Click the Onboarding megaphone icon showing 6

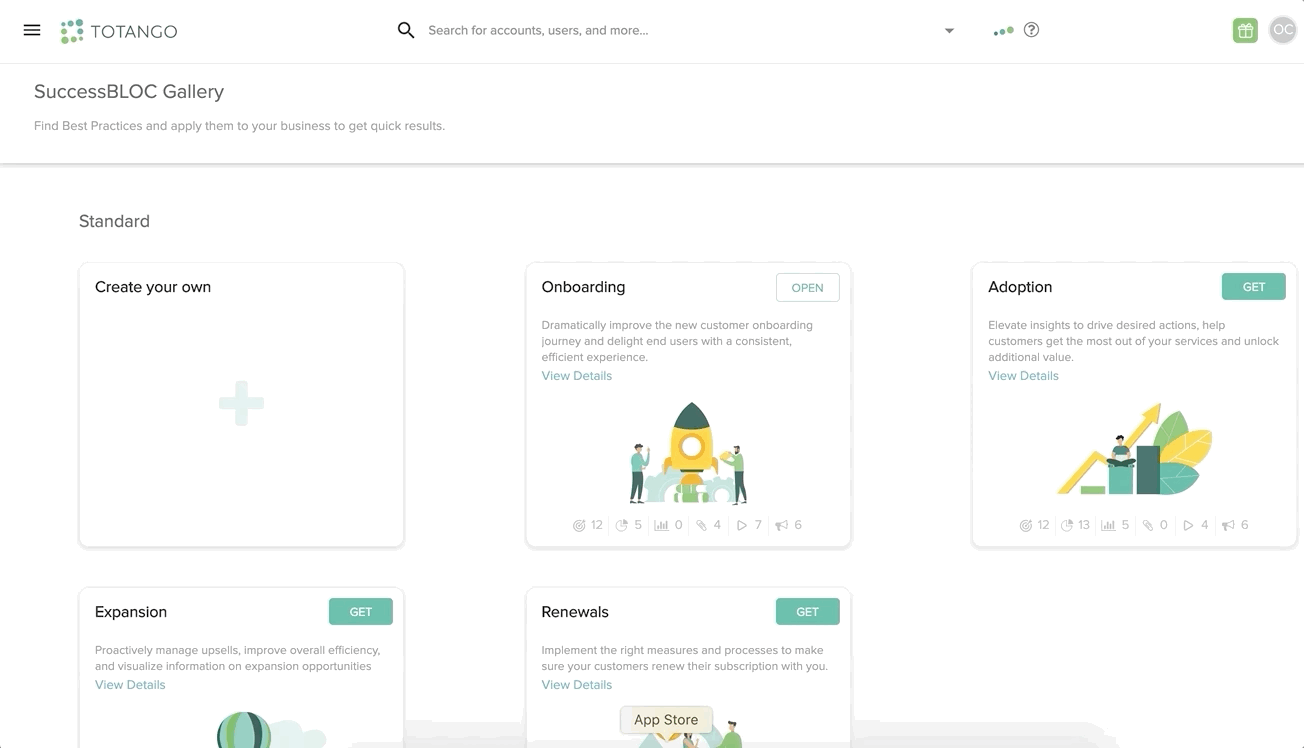[x=781, y=525]
